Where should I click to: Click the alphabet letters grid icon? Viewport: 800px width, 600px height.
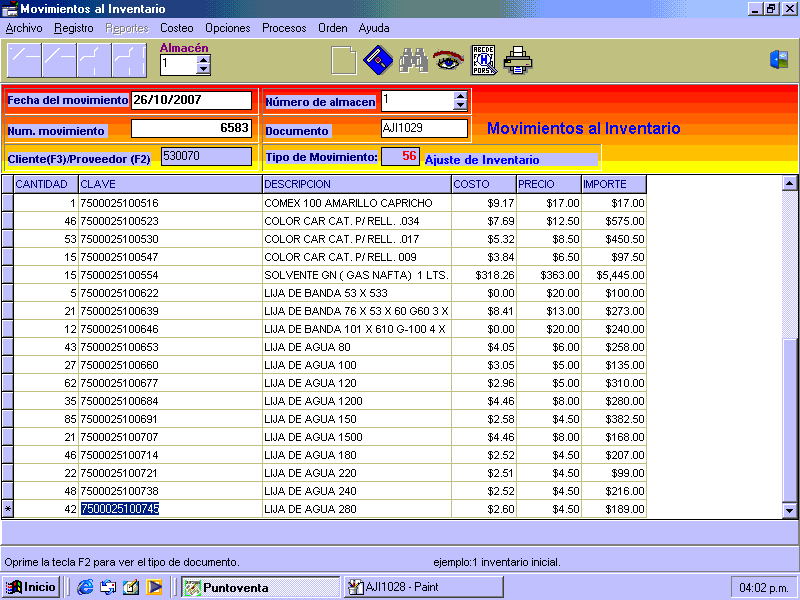(x=483, y=61)
